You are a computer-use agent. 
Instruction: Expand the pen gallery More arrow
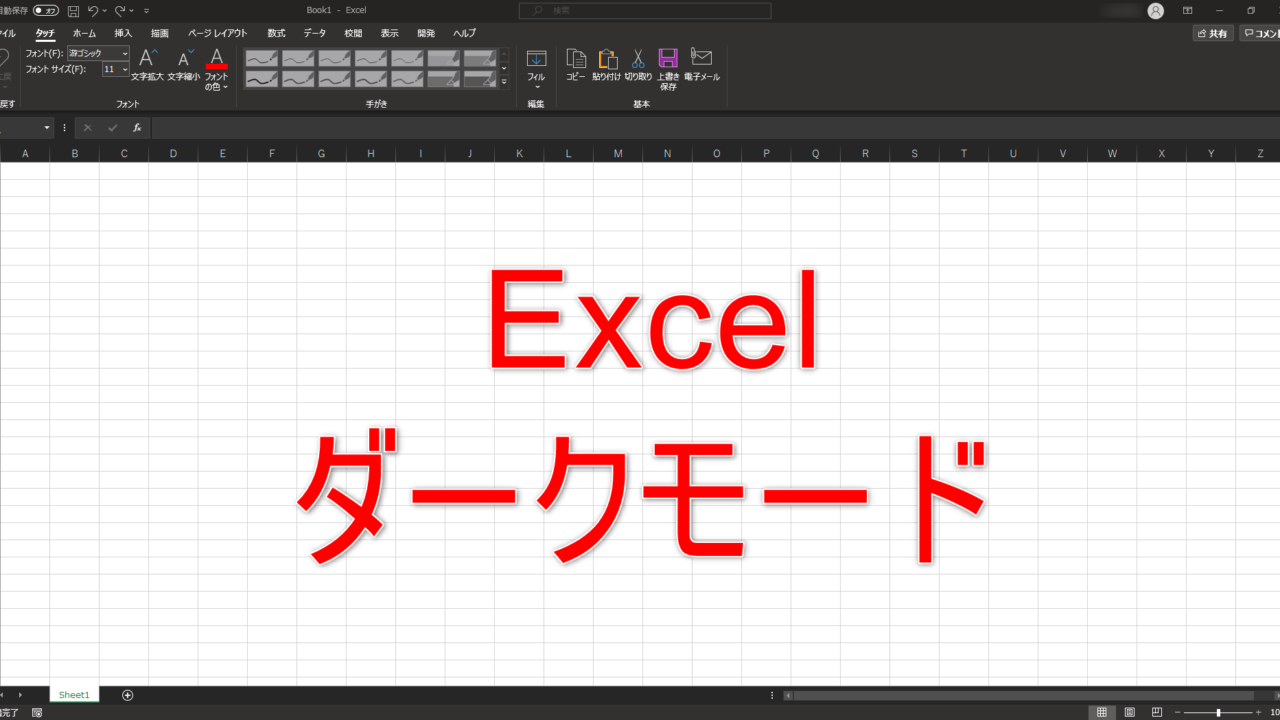(504, 81)
